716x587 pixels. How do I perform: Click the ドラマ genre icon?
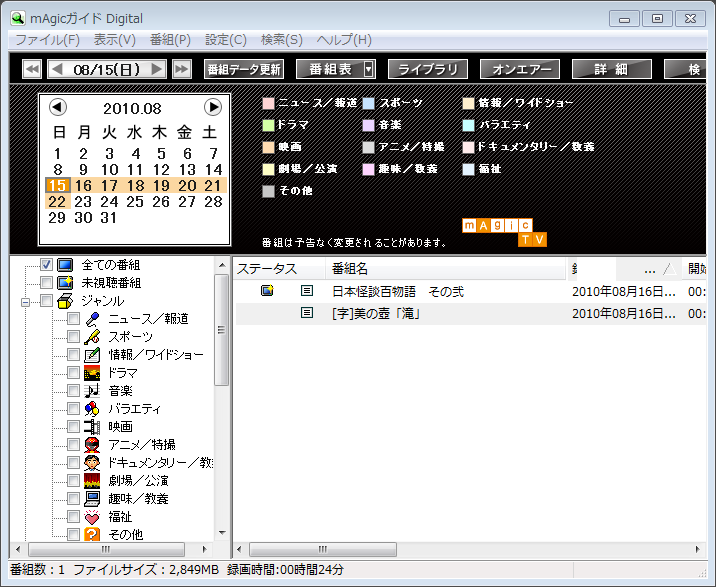(92, 373)
